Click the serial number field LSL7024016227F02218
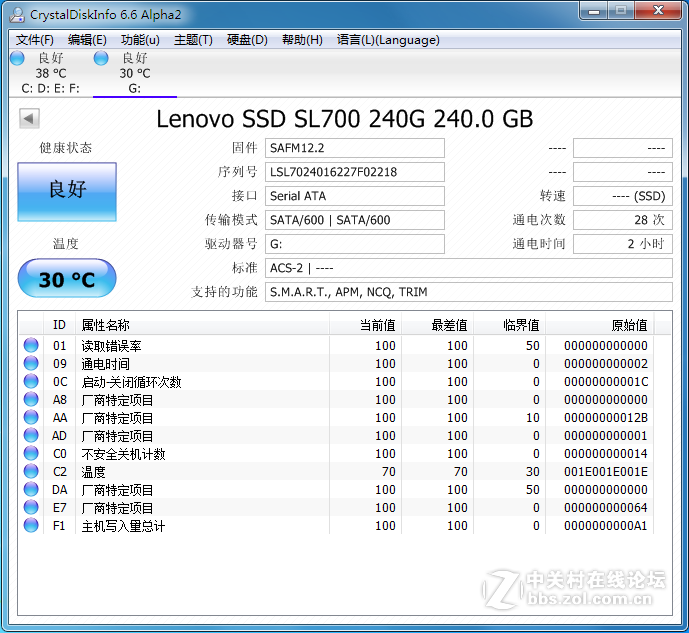This screenshot has height=633, width=689. point(355,172)
